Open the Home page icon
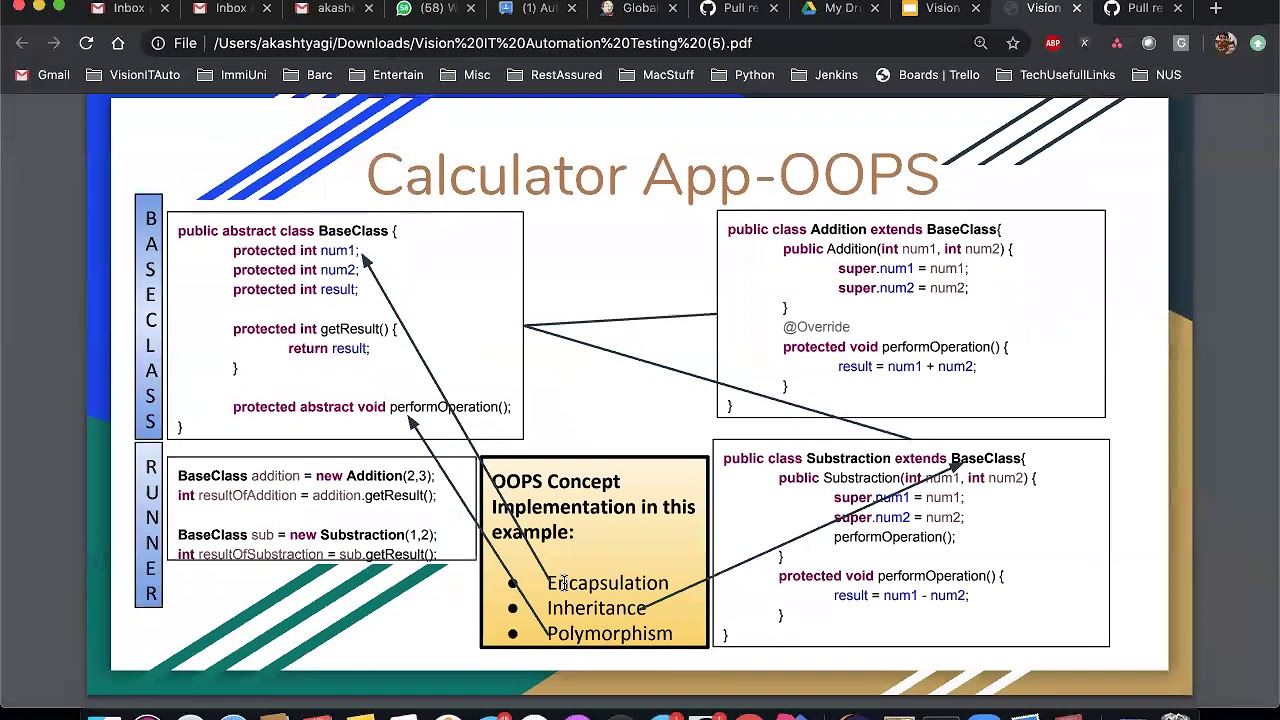The height and width of the screenshot is (720, 1280). point(118,43)
